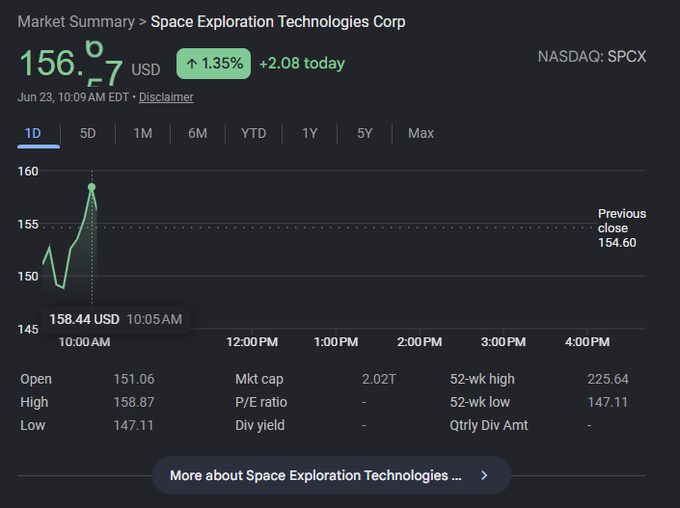
Task: Click the 10:00 AM axis label
Action: pos(84,342)
